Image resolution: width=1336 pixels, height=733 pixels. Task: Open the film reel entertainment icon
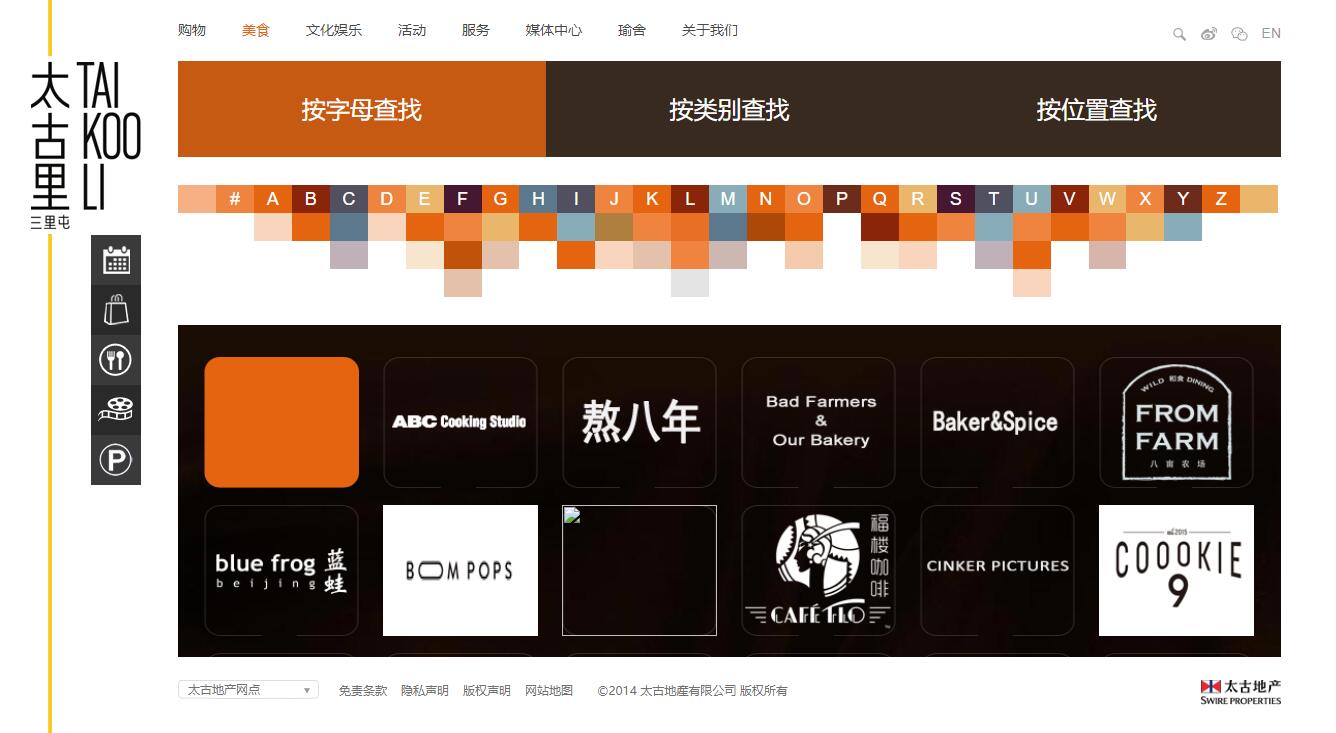116,410
